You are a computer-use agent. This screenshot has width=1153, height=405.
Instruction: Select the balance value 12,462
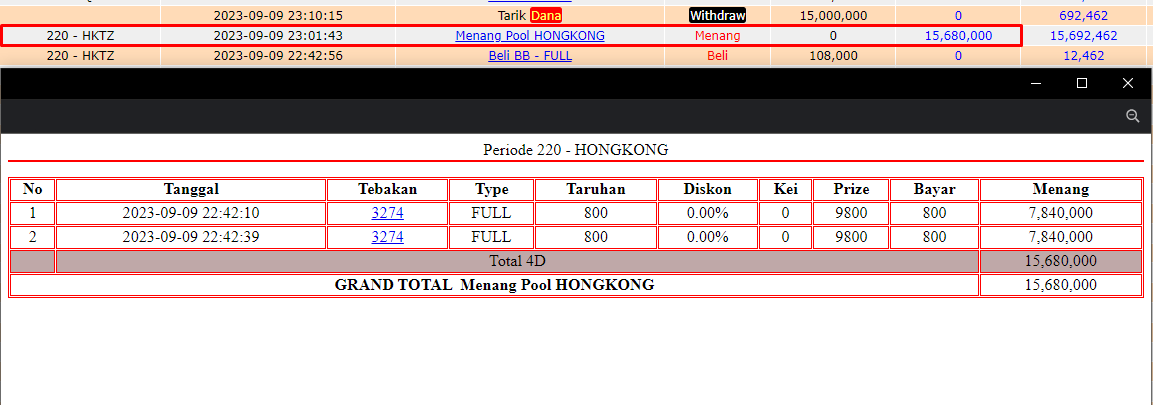tap(1083, 55)
